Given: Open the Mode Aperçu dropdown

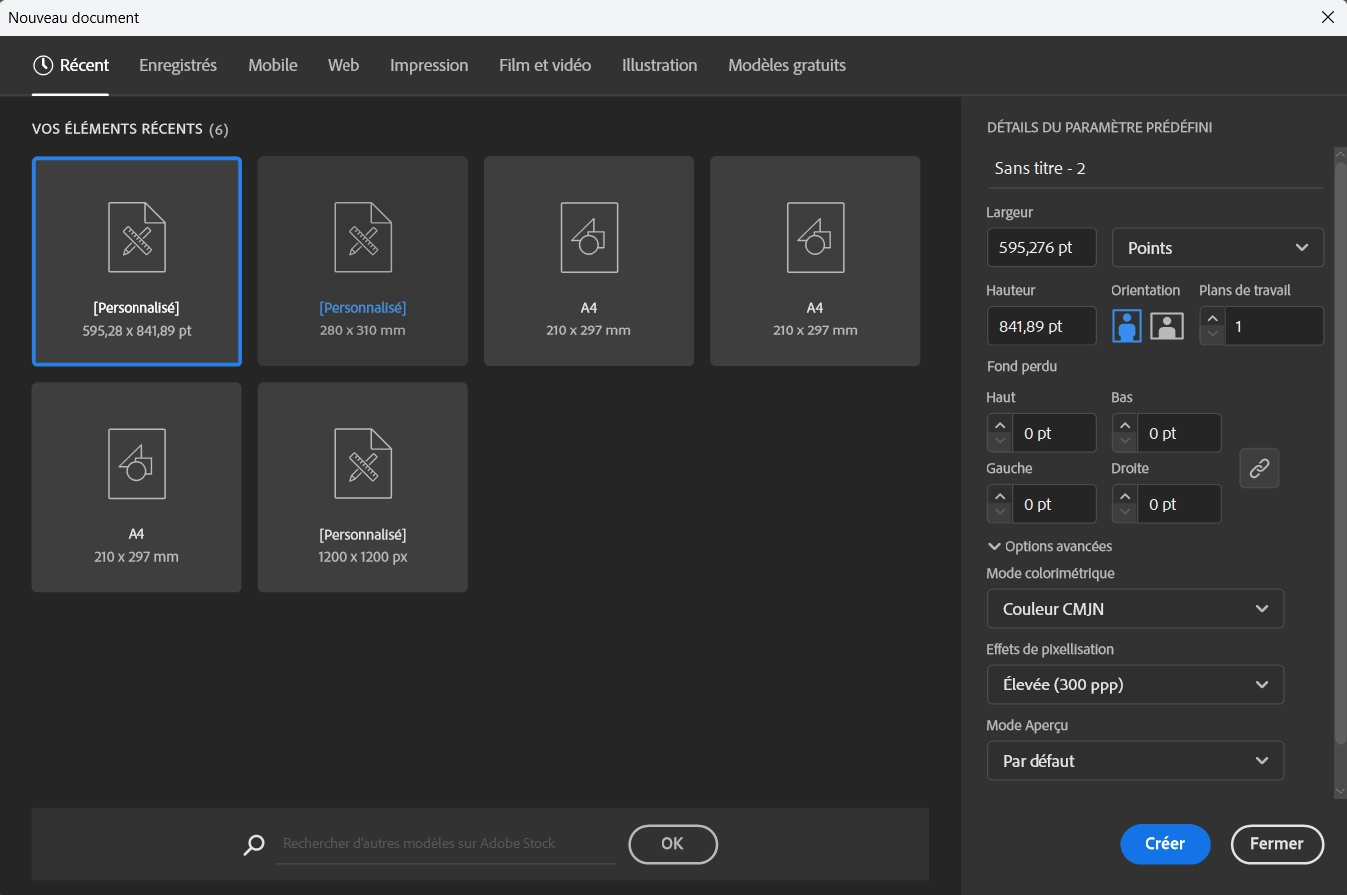Looking at the screenshot, I should tap(1135, 761).
